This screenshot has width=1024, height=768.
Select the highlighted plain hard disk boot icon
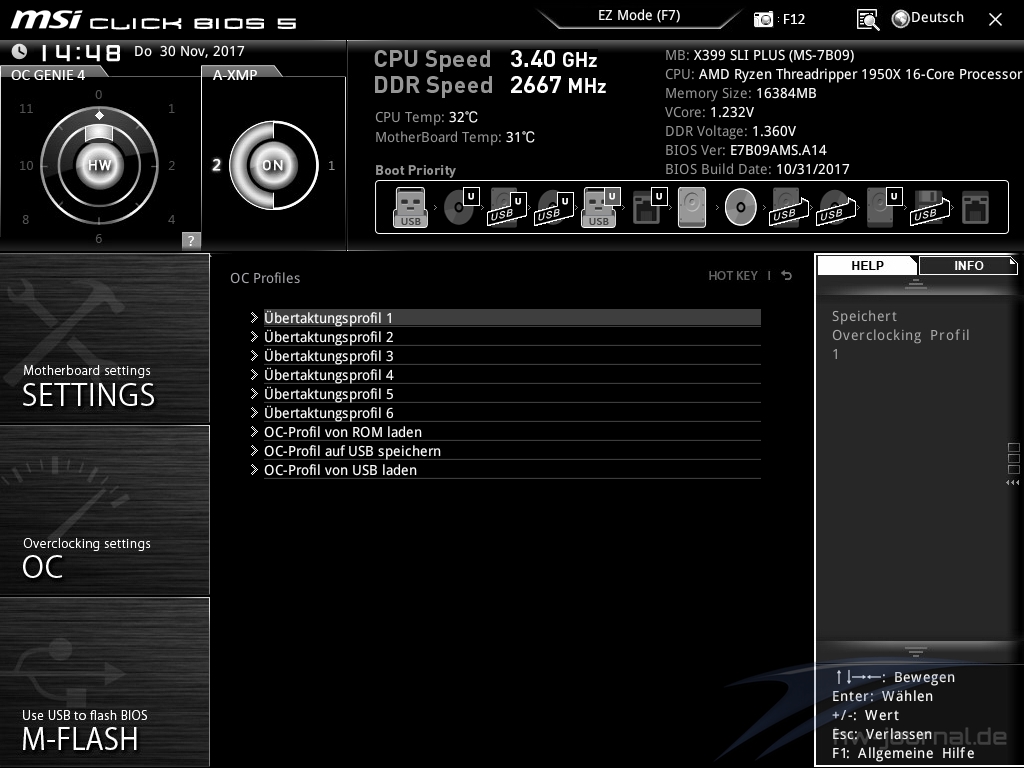[x=692, y=208]
